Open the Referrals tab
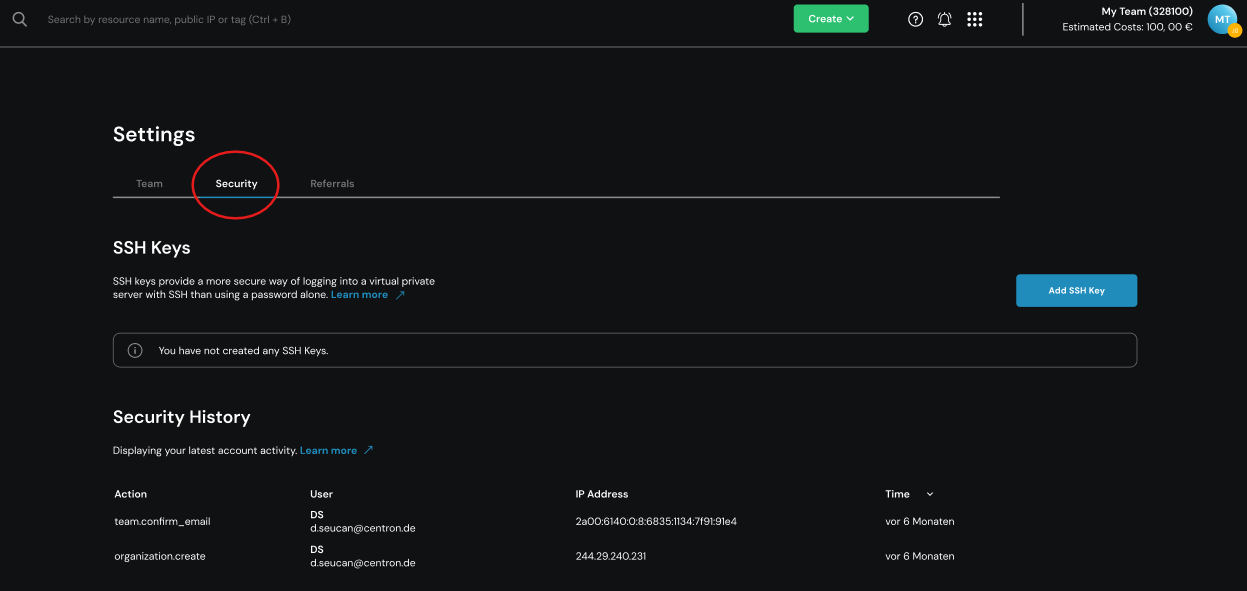Viewport: 1247px width, 591px height. [332, 184]
